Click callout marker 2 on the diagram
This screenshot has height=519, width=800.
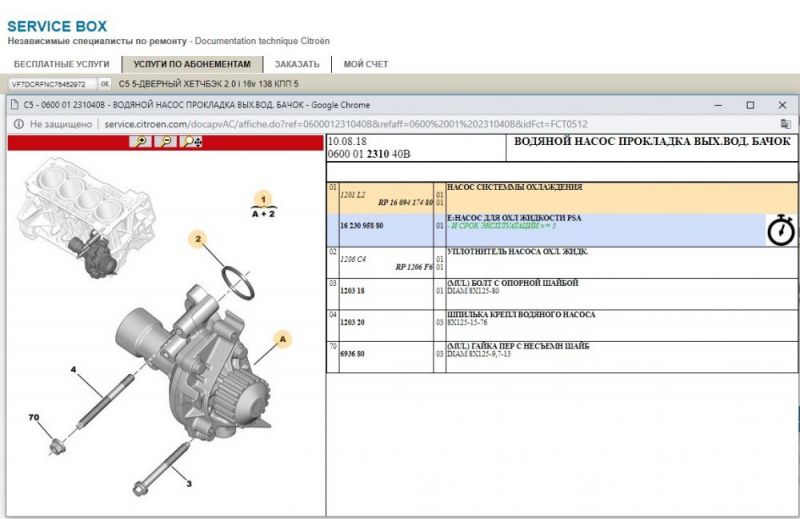(199, 239)
